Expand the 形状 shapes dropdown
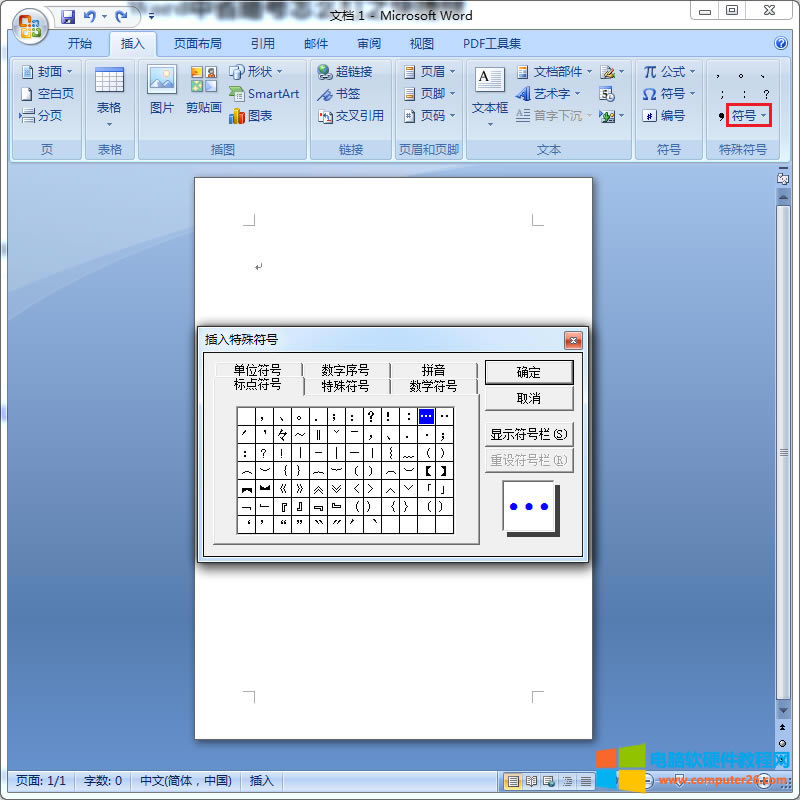 256,72
